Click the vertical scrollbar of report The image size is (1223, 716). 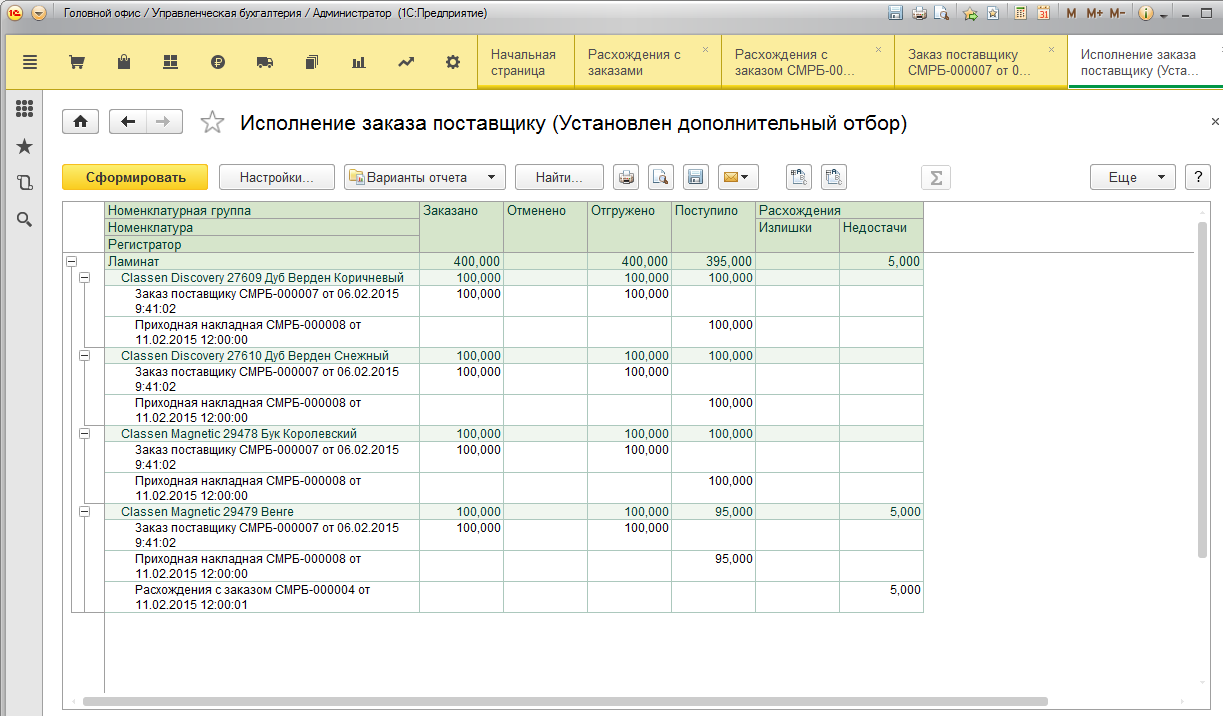pos(1202,390)
